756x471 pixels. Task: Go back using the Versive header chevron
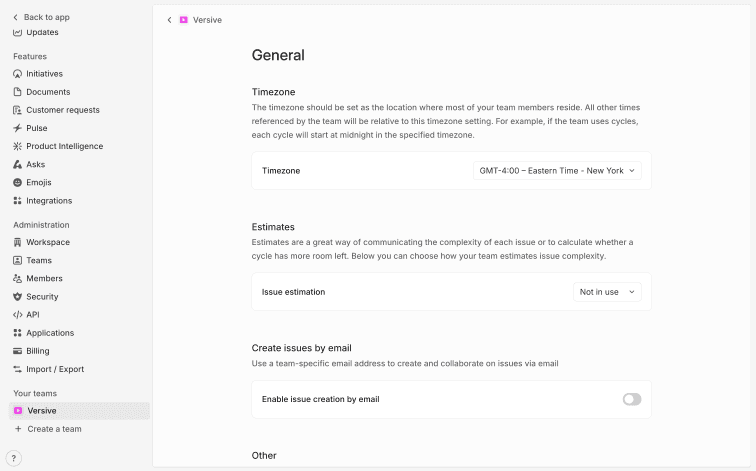point(169,20)
